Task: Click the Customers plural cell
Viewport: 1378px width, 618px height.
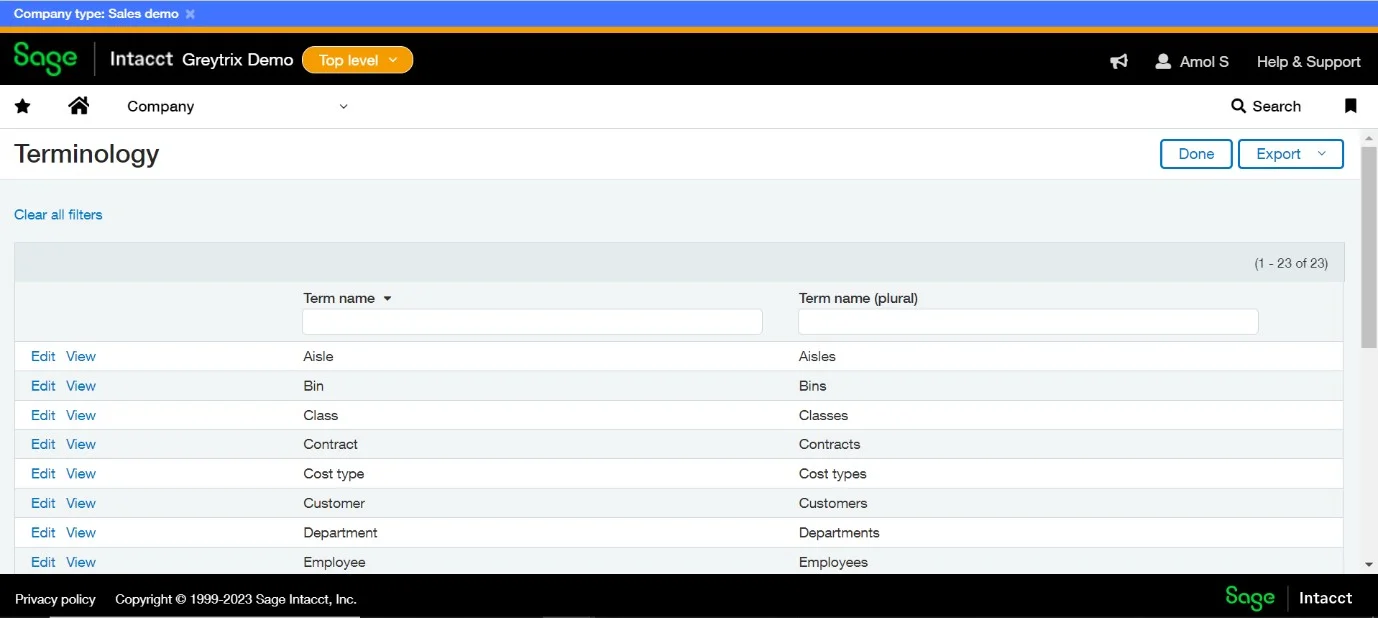Action: point(833,503)
